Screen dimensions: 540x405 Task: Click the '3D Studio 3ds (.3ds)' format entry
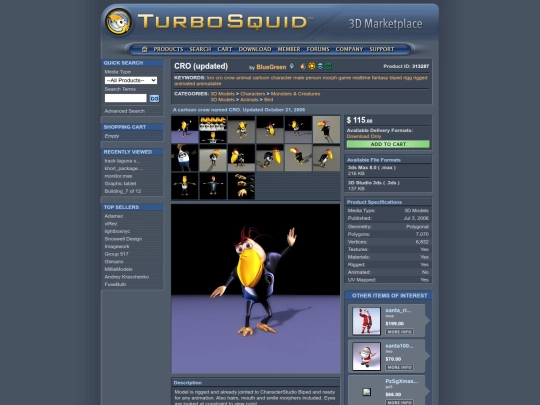(x=373, y=183)
